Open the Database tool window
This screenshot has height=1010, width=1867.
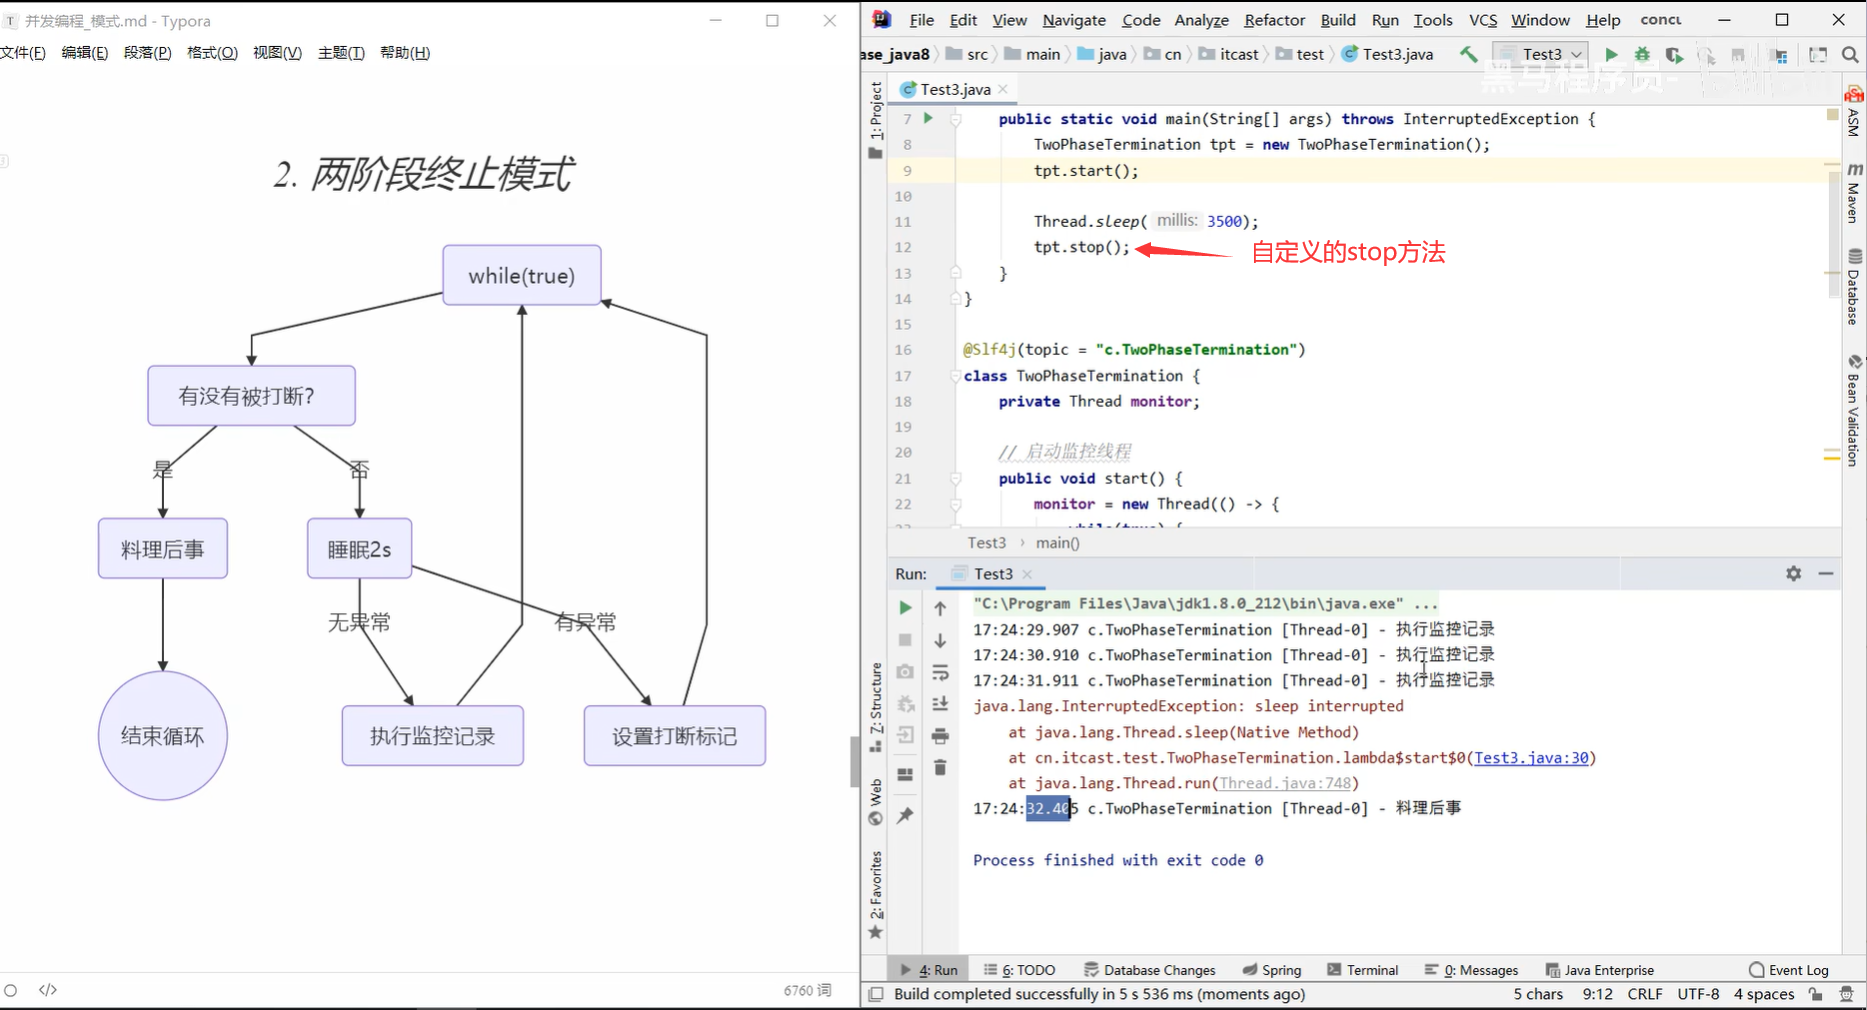[x=1854, y=287]
